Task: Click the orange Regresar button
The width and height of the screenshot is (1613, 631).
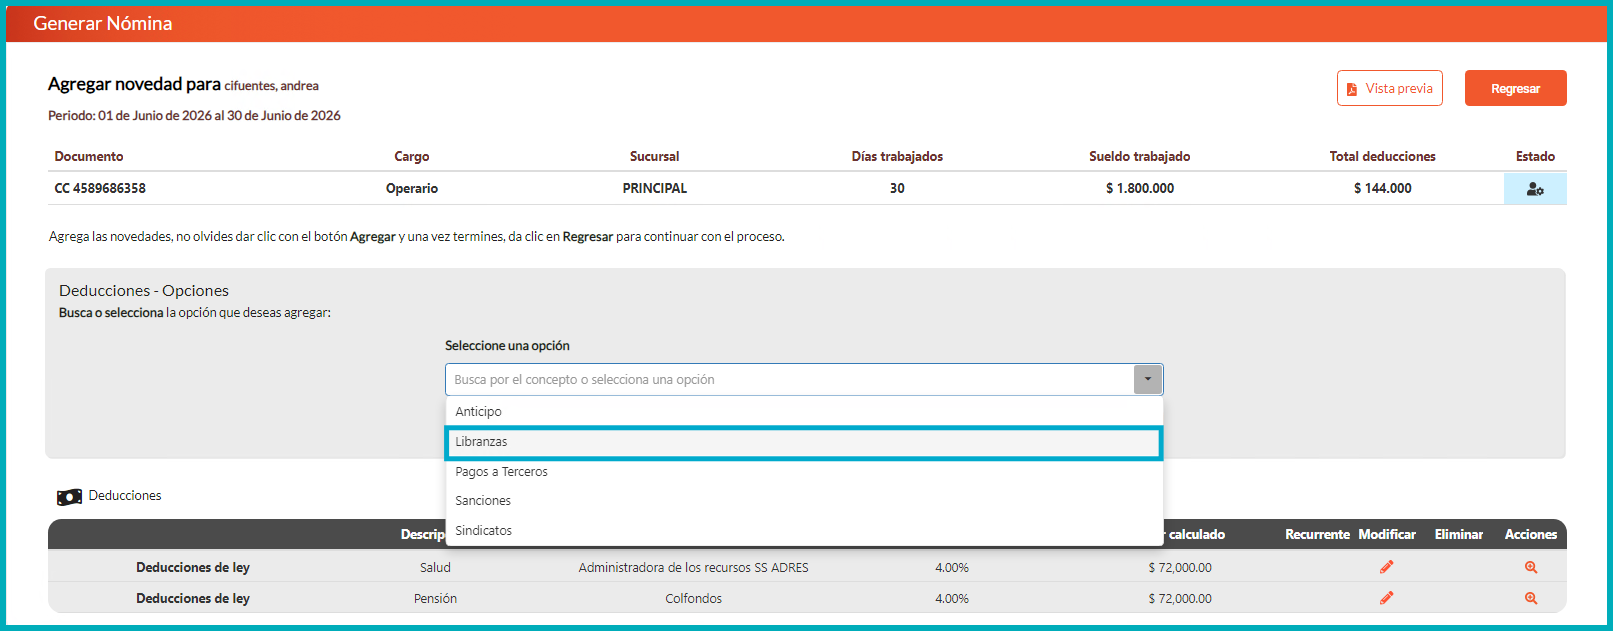Action: pyautogui.click(x=1515, y=88)
